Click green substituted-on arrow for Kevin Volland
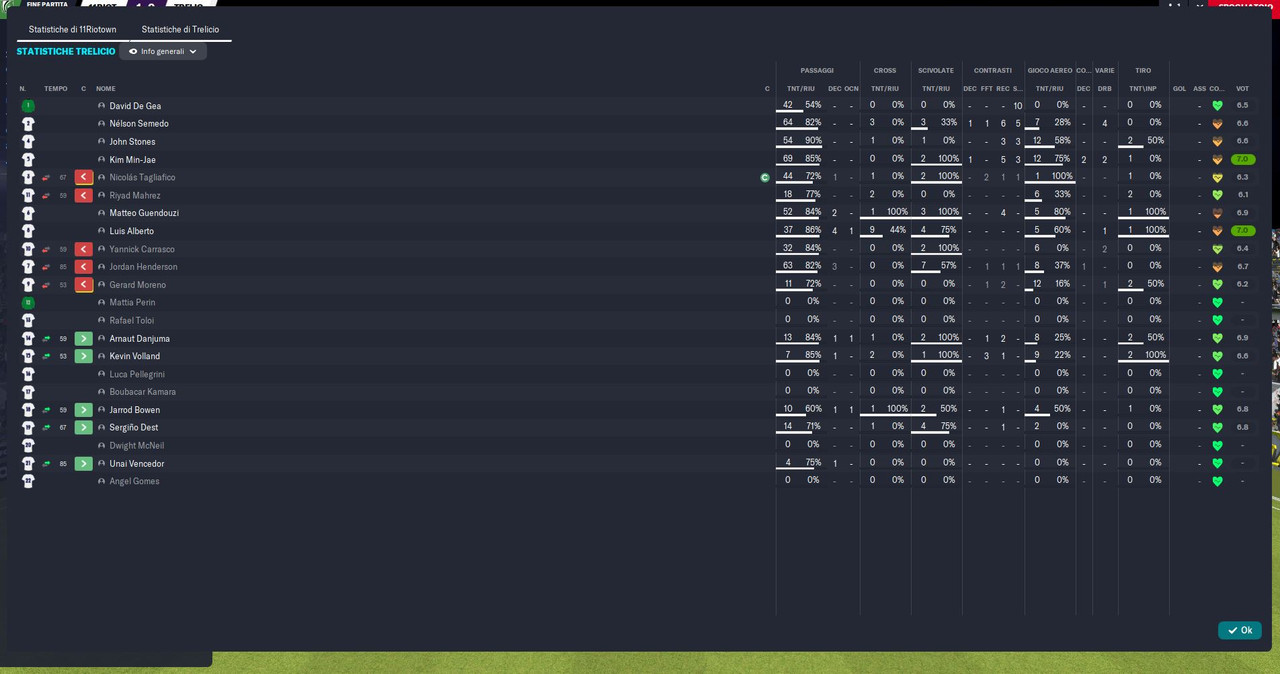Screen dimensions: 1280x674 (84, 356)
